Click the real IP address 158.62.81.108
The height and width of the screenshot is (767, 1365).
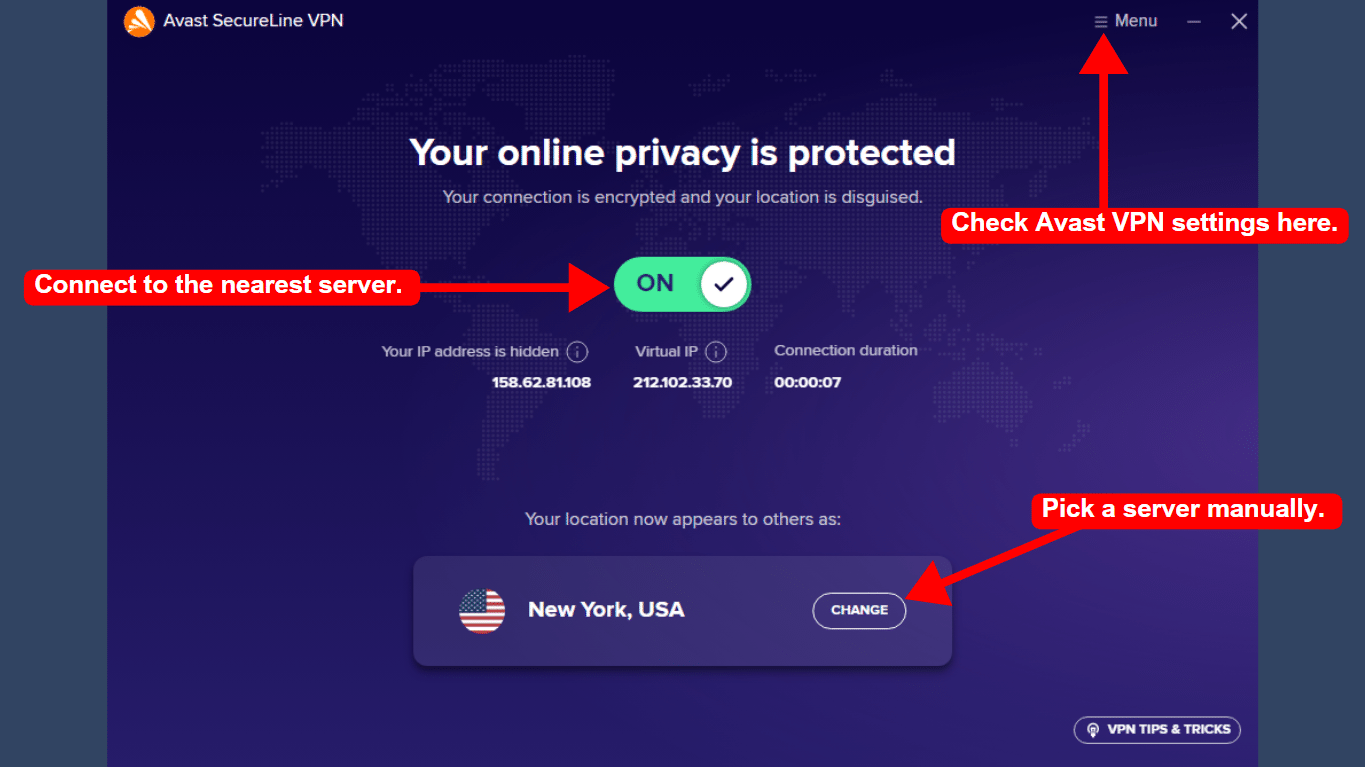541,382
